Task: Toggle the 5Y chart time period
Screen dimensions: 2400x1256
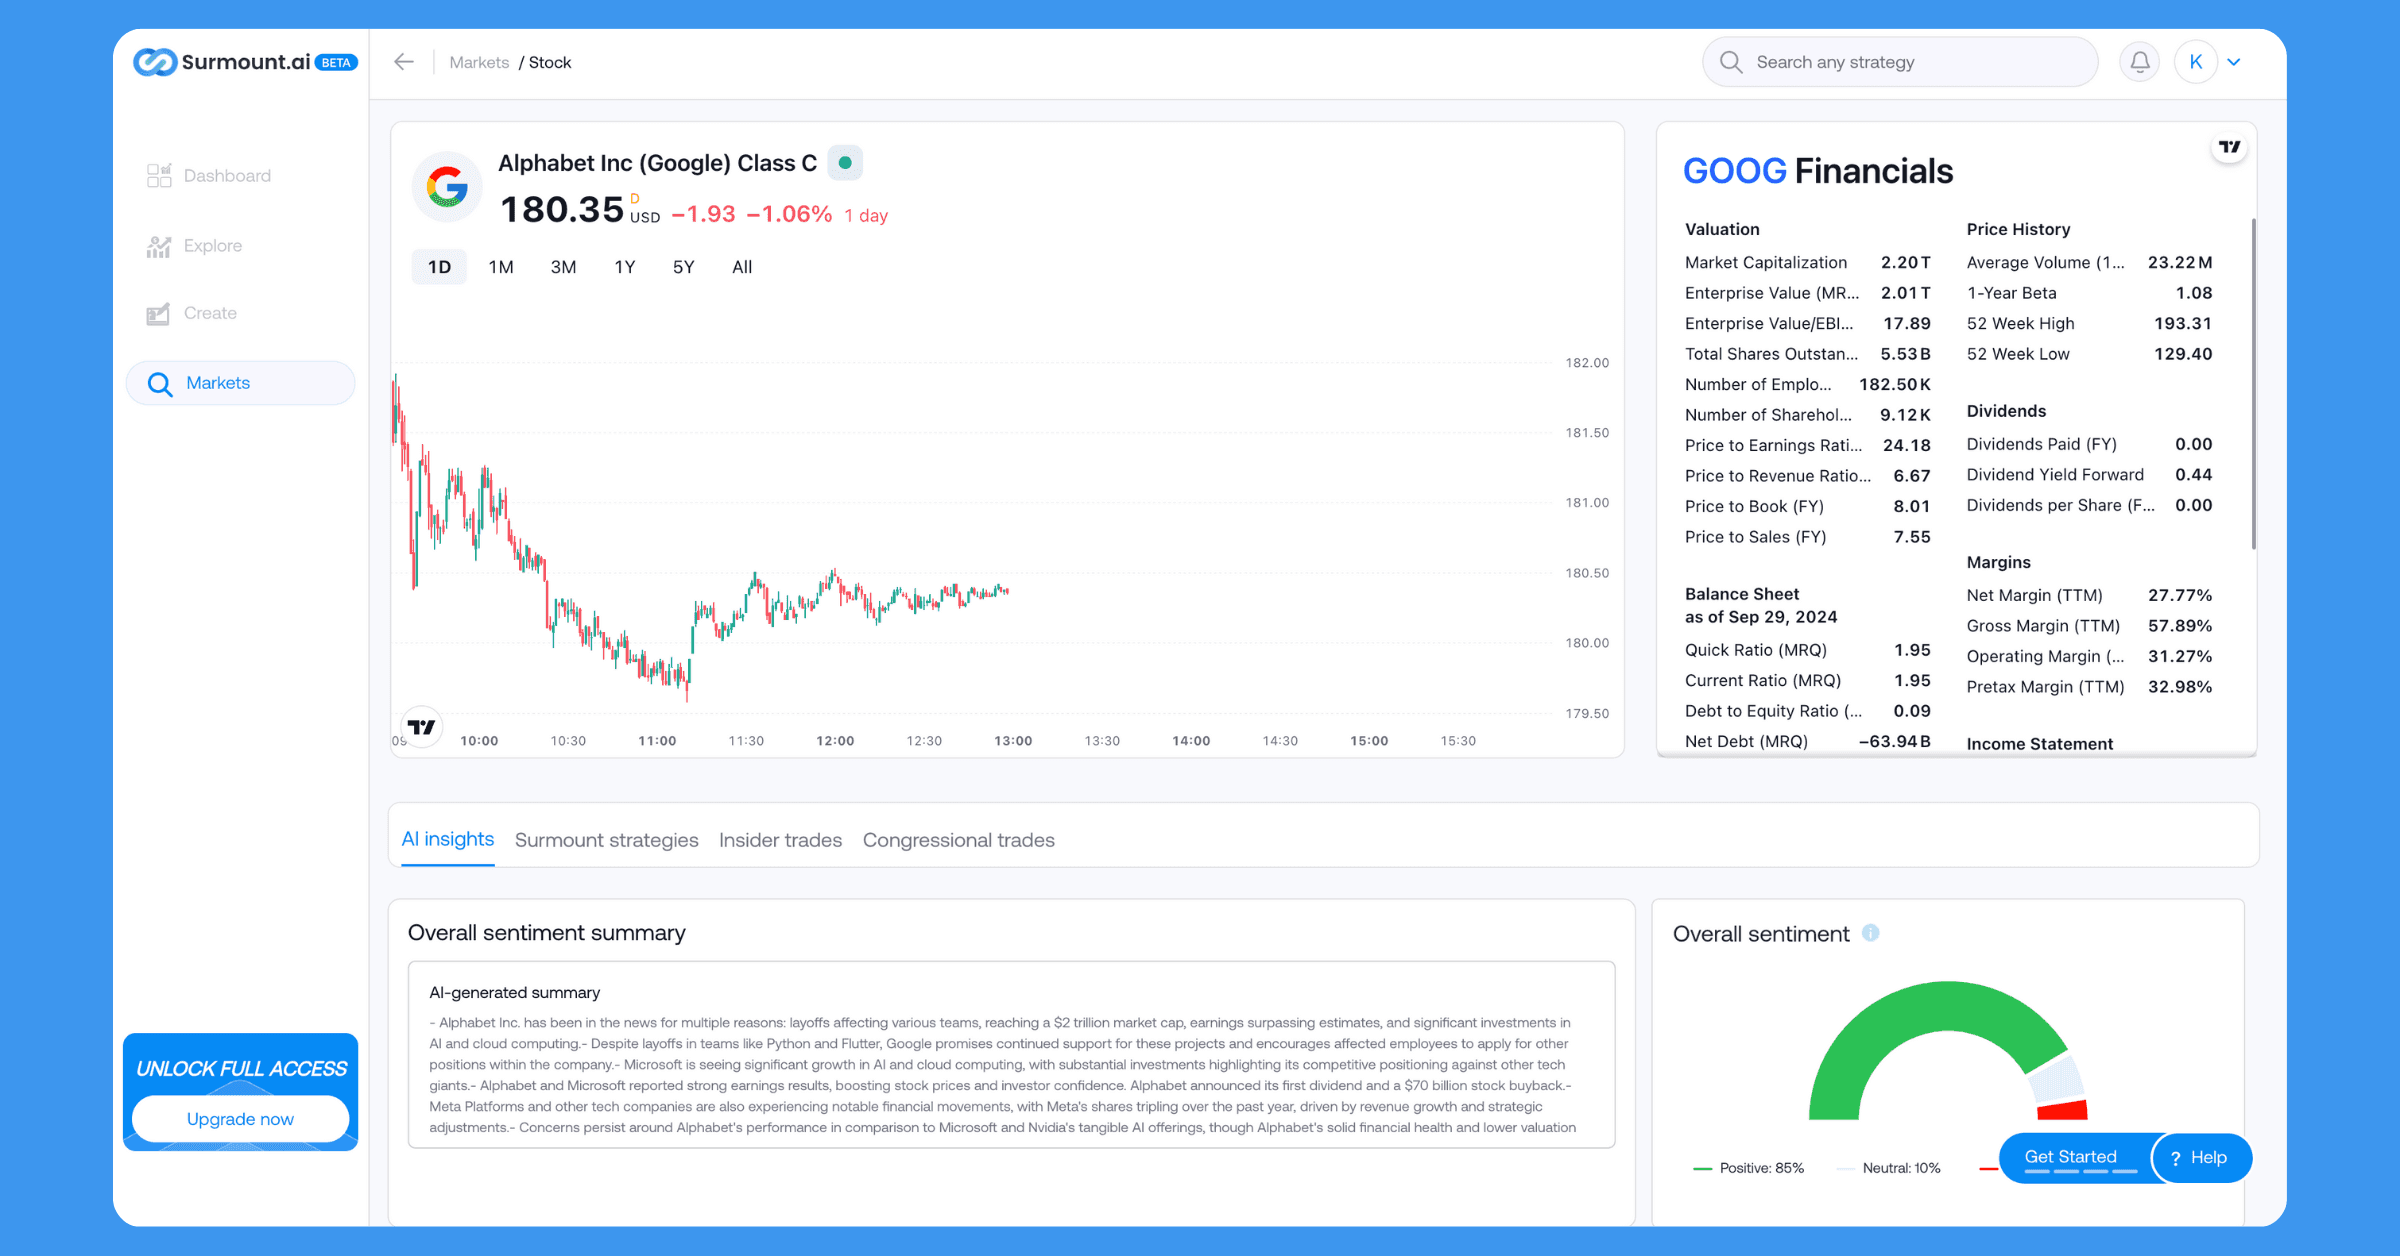Action: pyautogui.click(x=683, y=267)
